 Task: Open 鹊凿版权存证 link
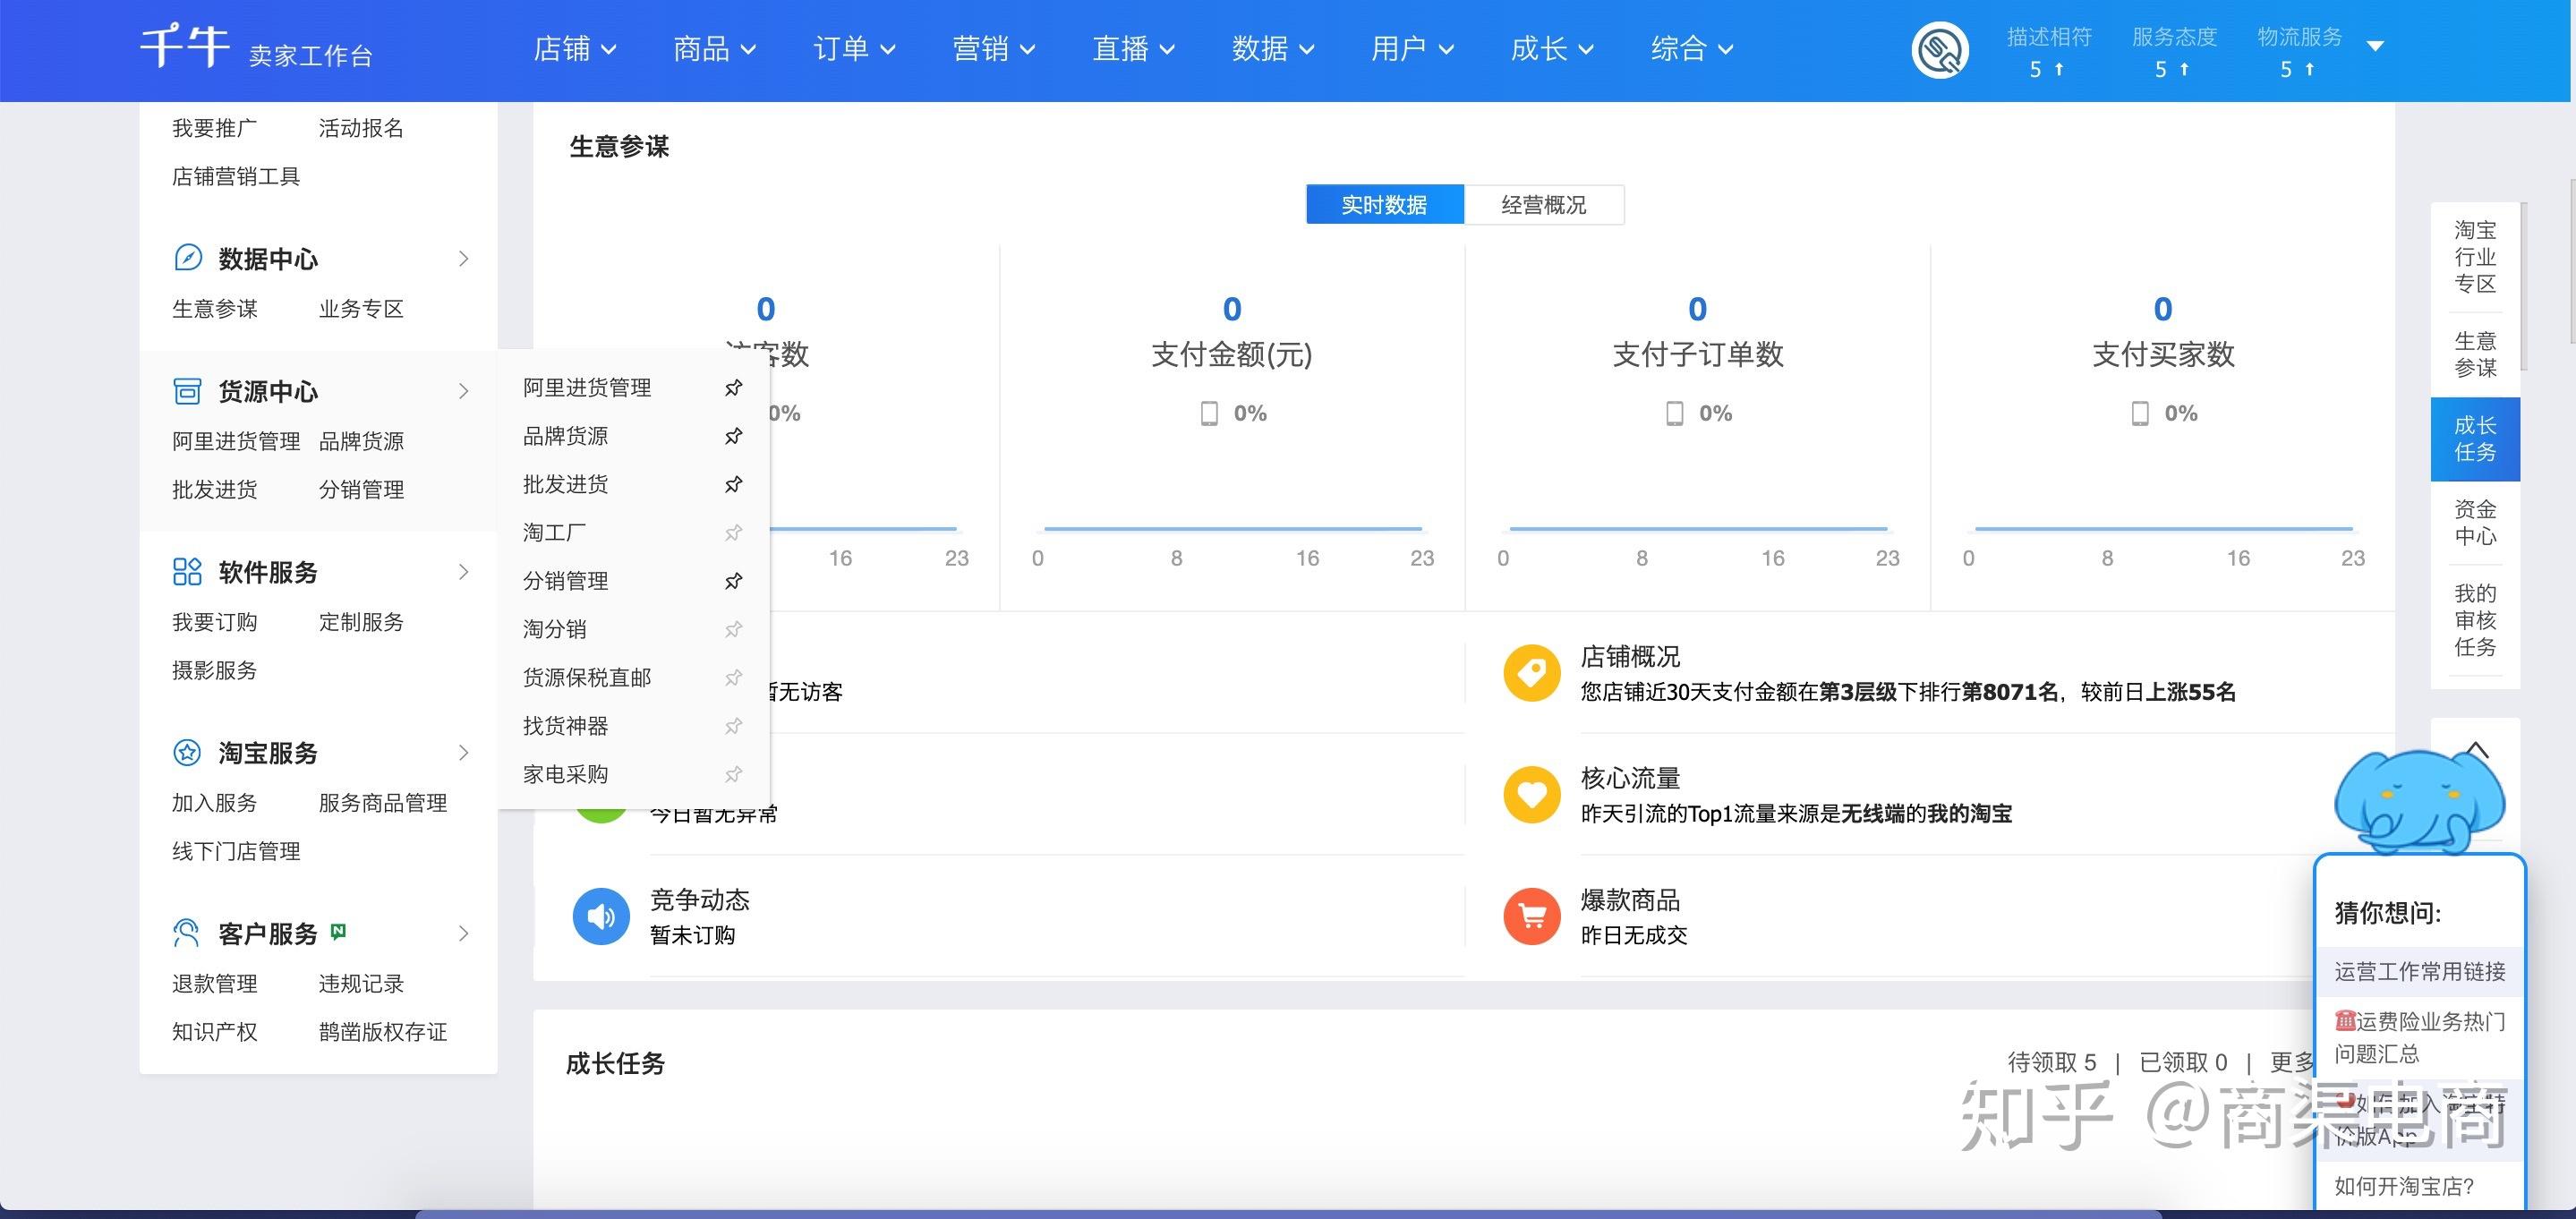[383, 1032]
